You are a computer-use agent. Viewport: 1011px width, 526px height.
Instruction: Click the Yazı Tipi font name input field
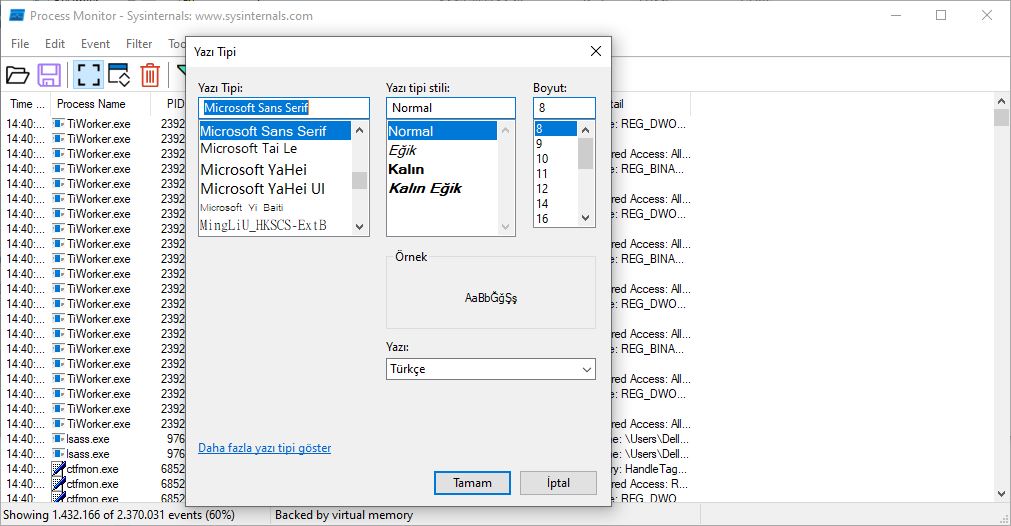(284, 108)
